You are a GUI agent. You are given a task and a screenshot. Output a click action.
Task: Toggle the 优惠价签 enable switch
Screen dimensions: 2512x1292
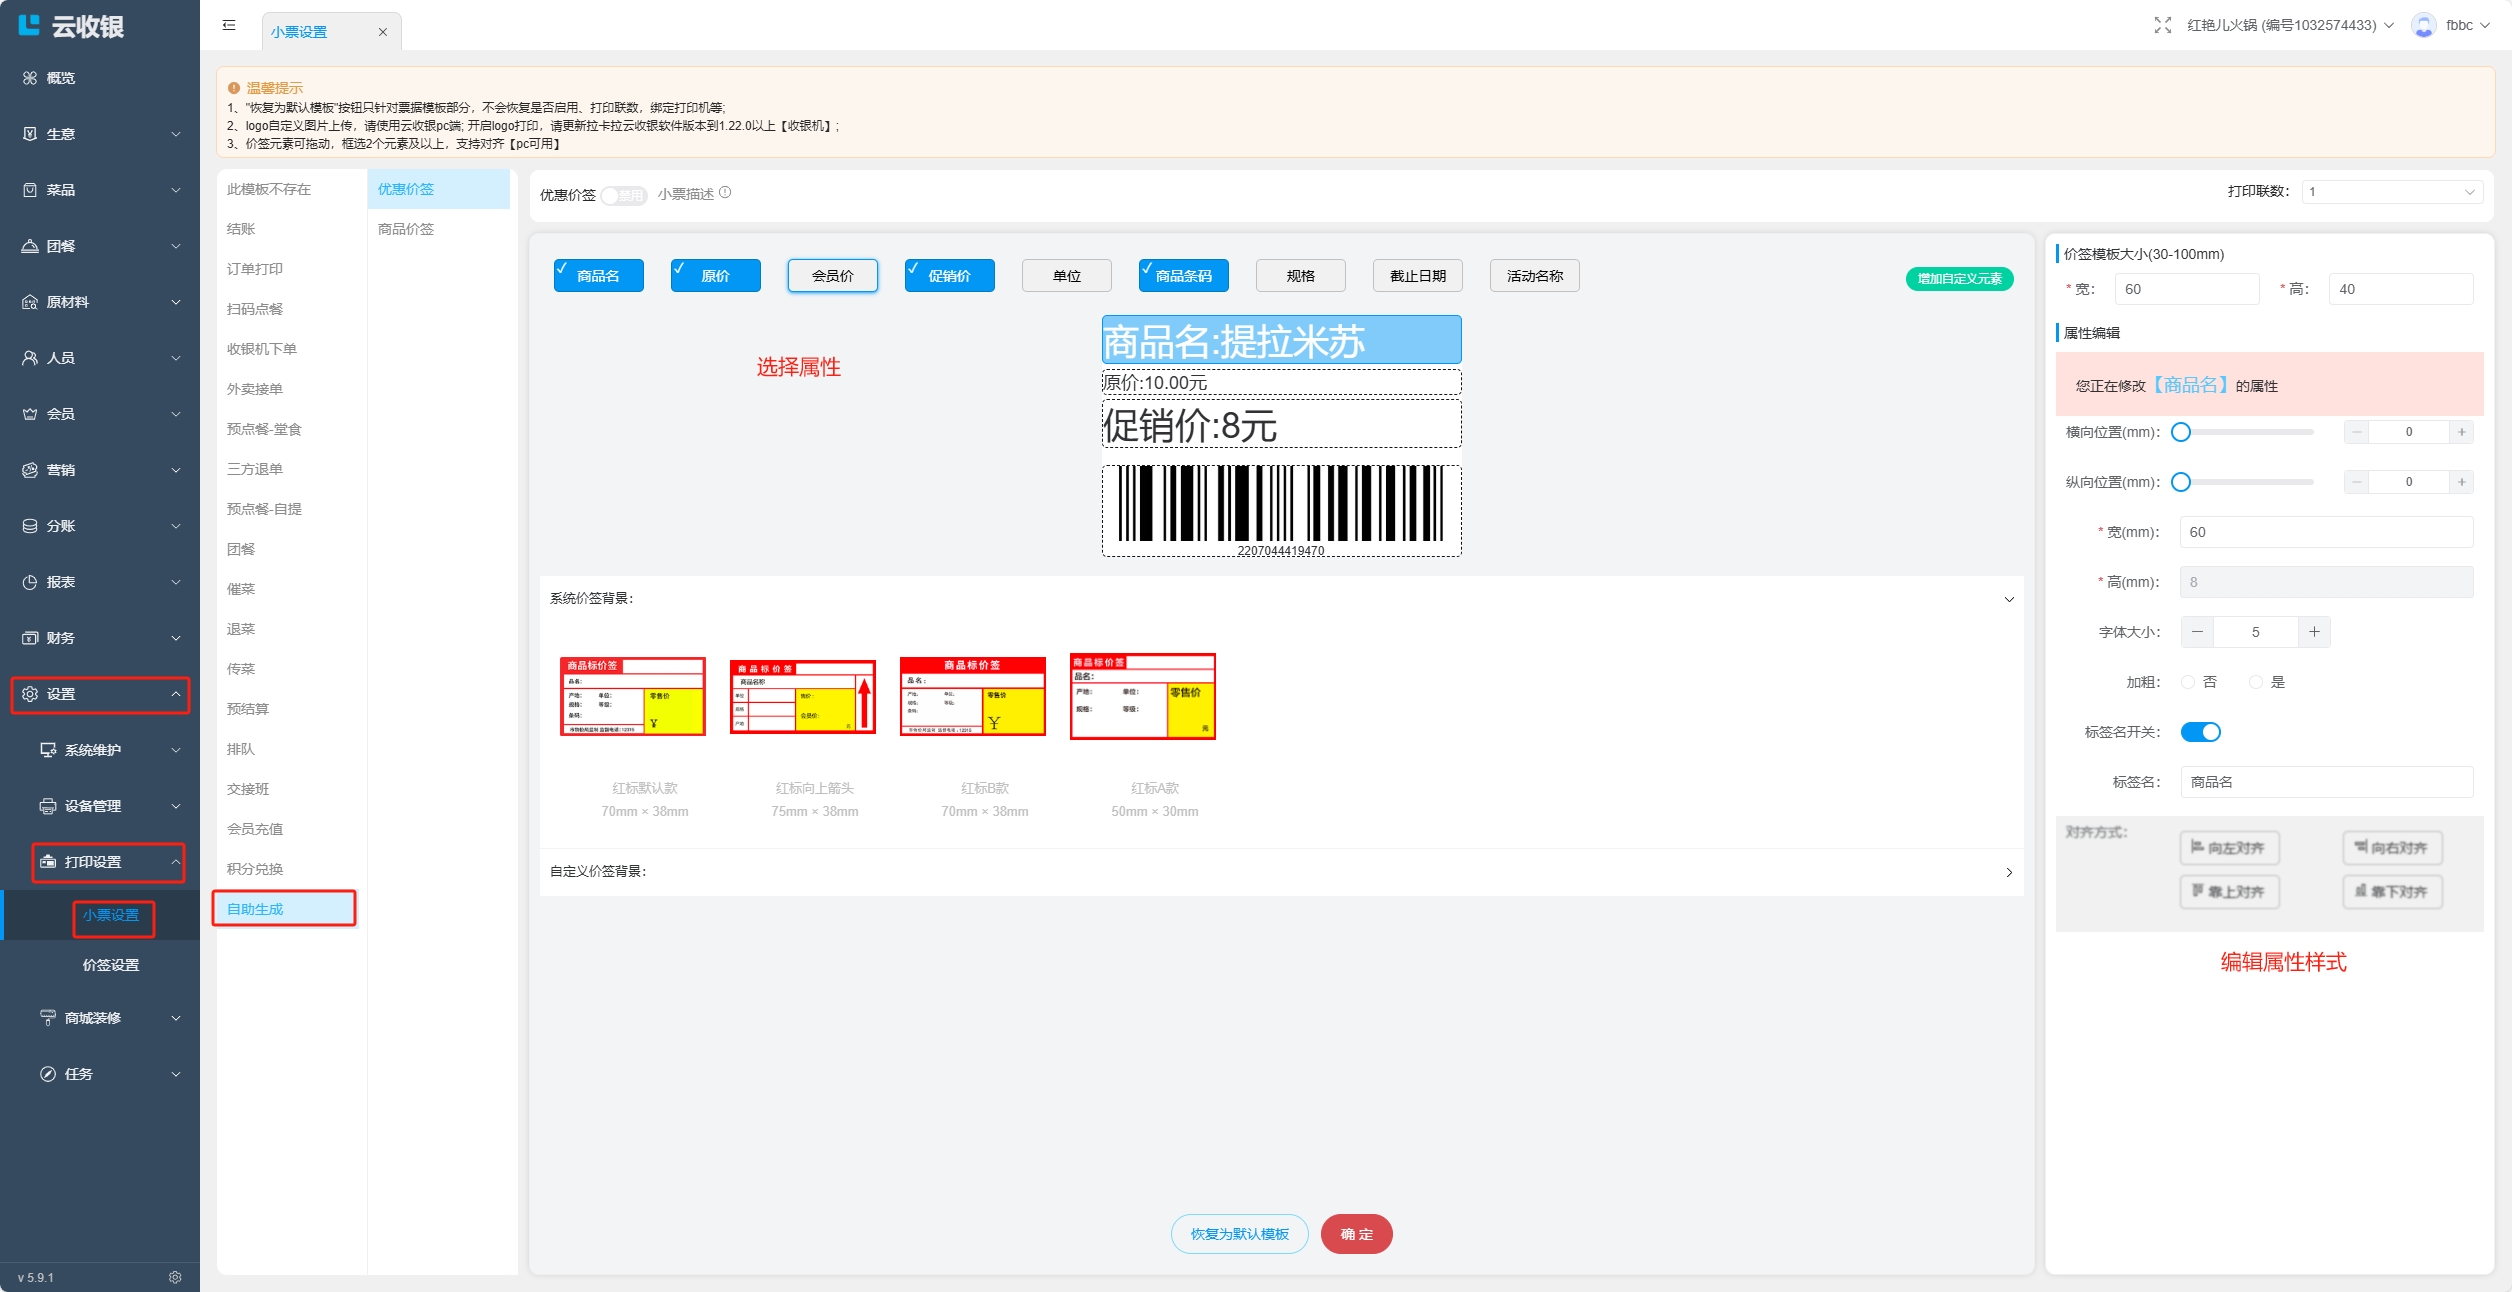624,195
